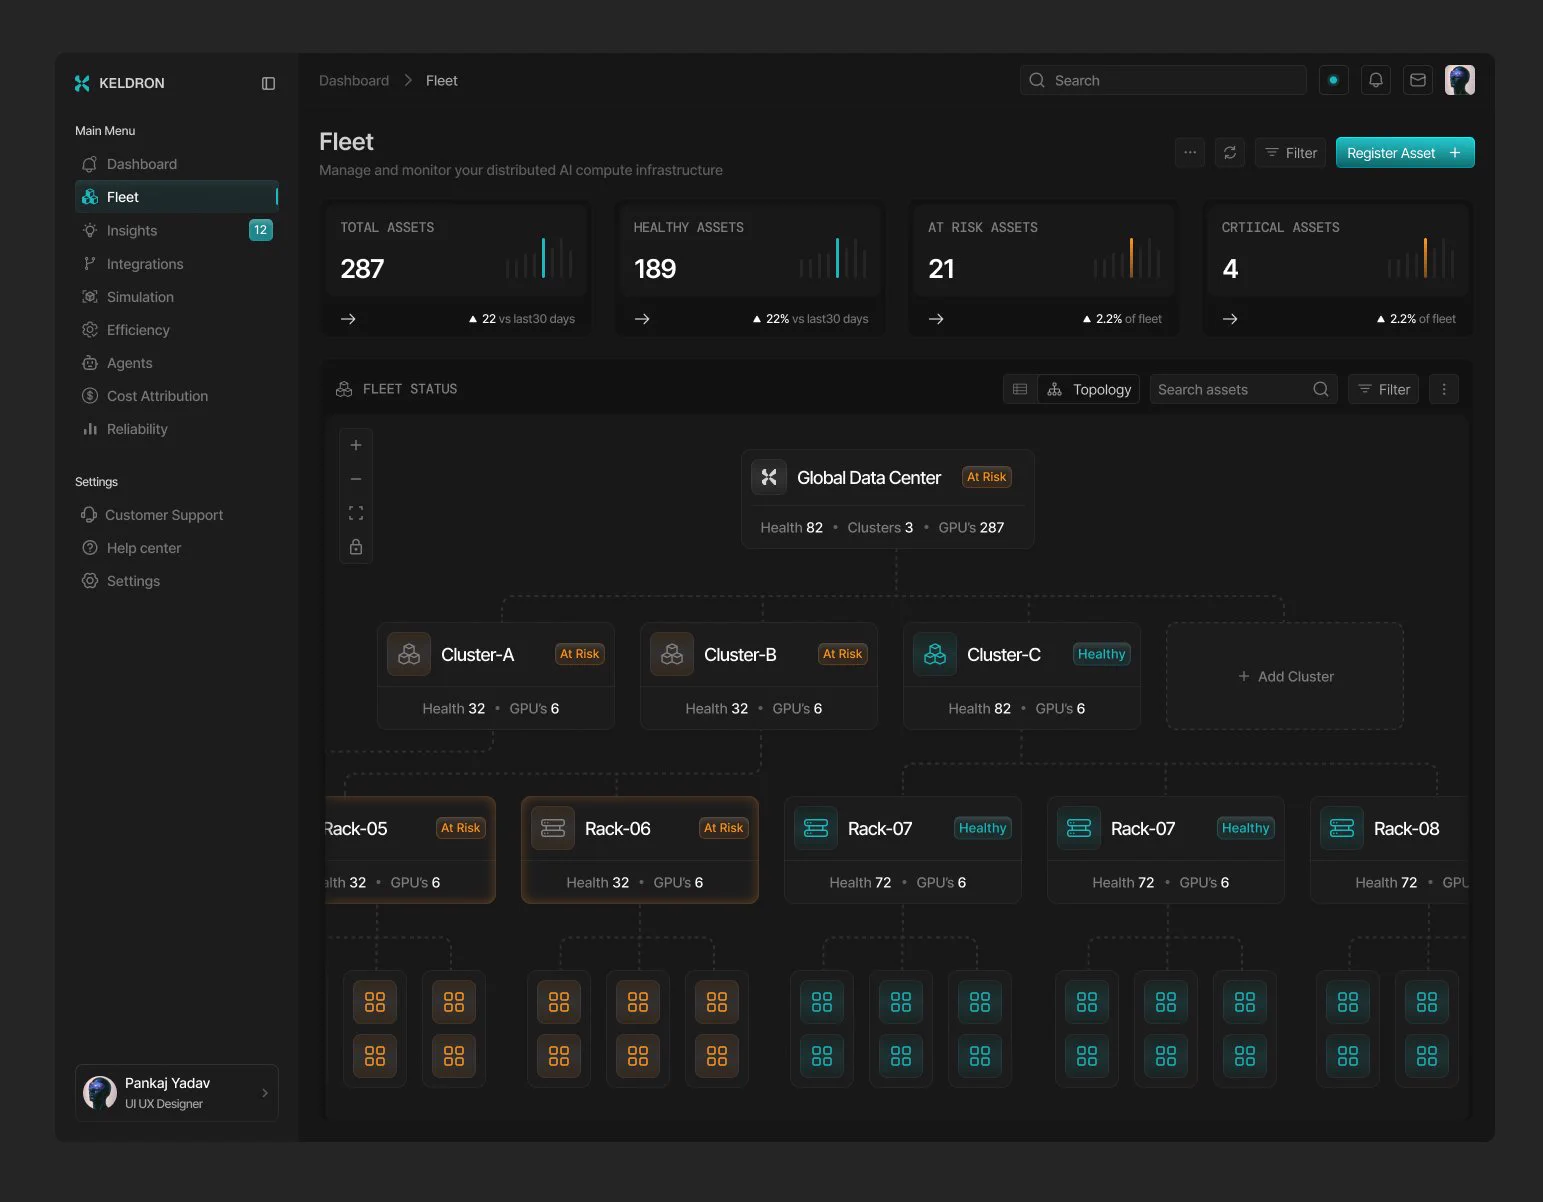Open the notifications bell
This screenshot has width=1543, height=1202.
click(x=1376, y=80)
